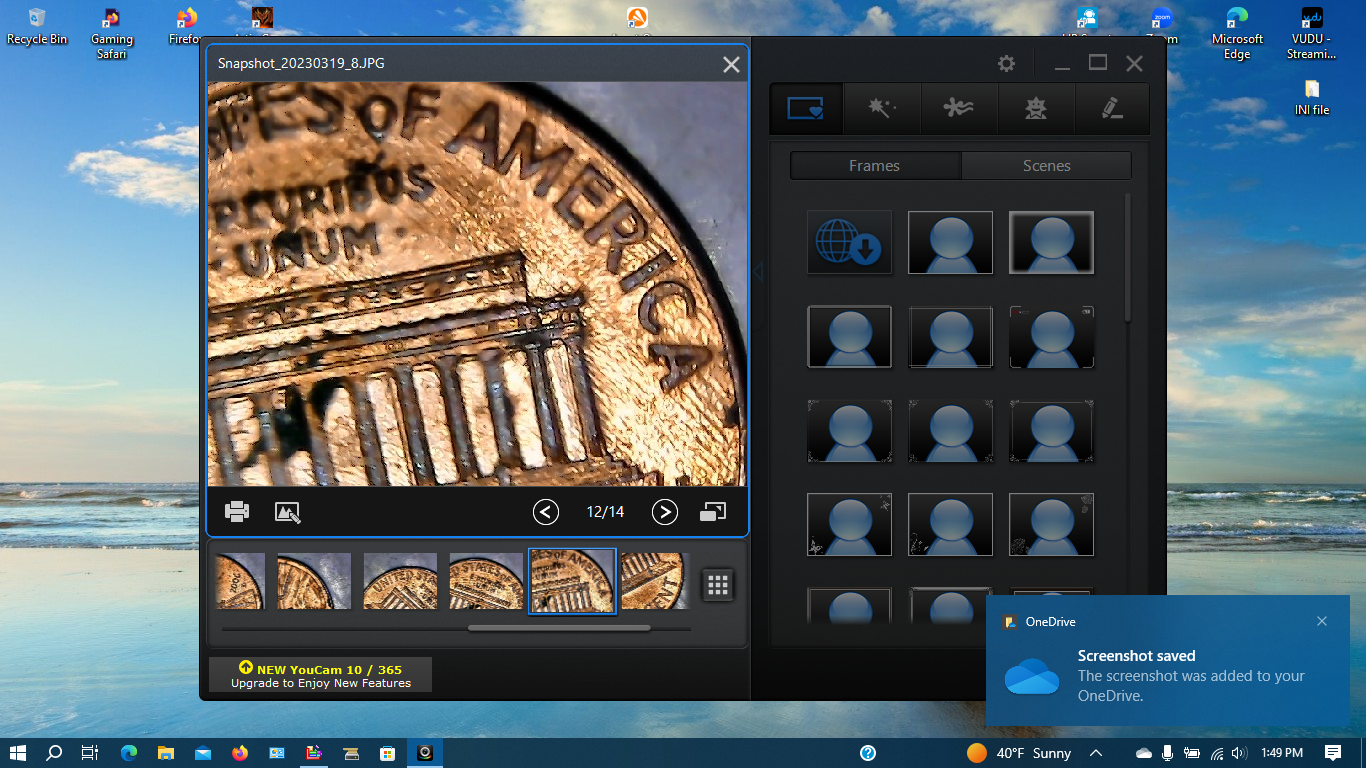This screenshot has width=1366, height=768.
Task: Go to the next snapshot
Action: coord(665,512)
